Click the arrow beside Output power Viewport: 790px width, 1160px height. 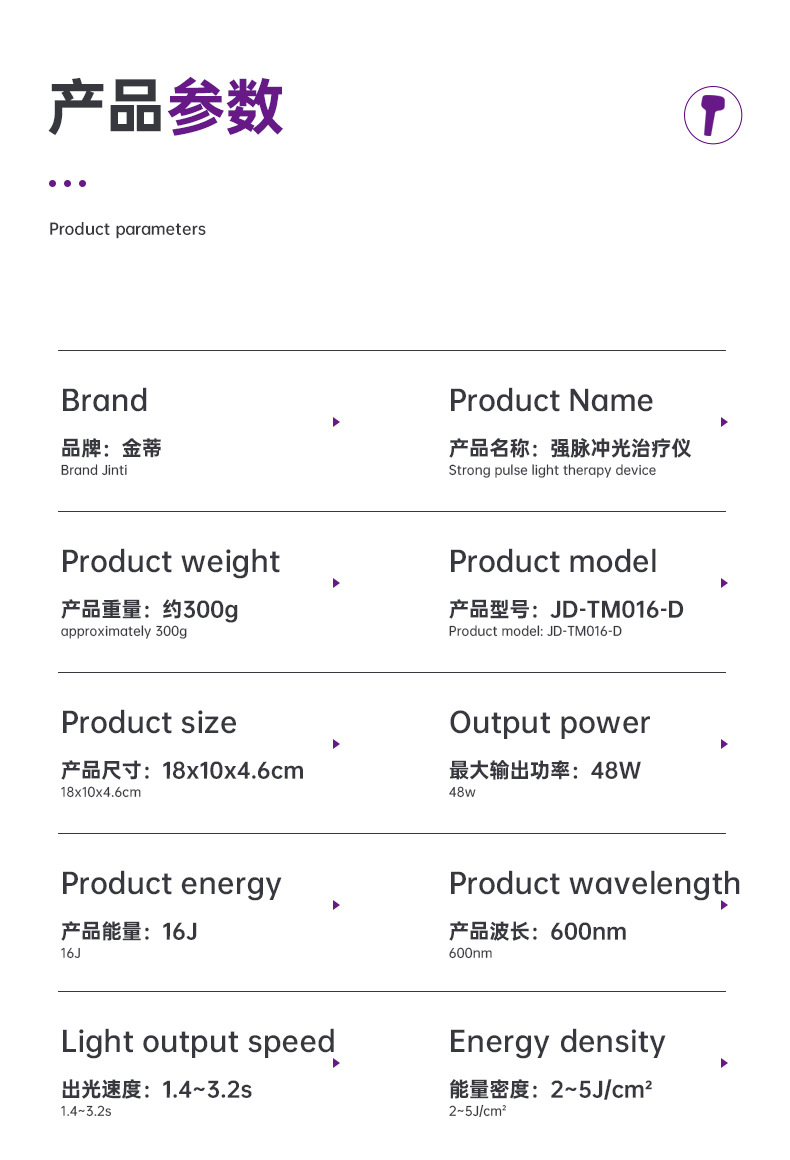[x=724, y=744]
